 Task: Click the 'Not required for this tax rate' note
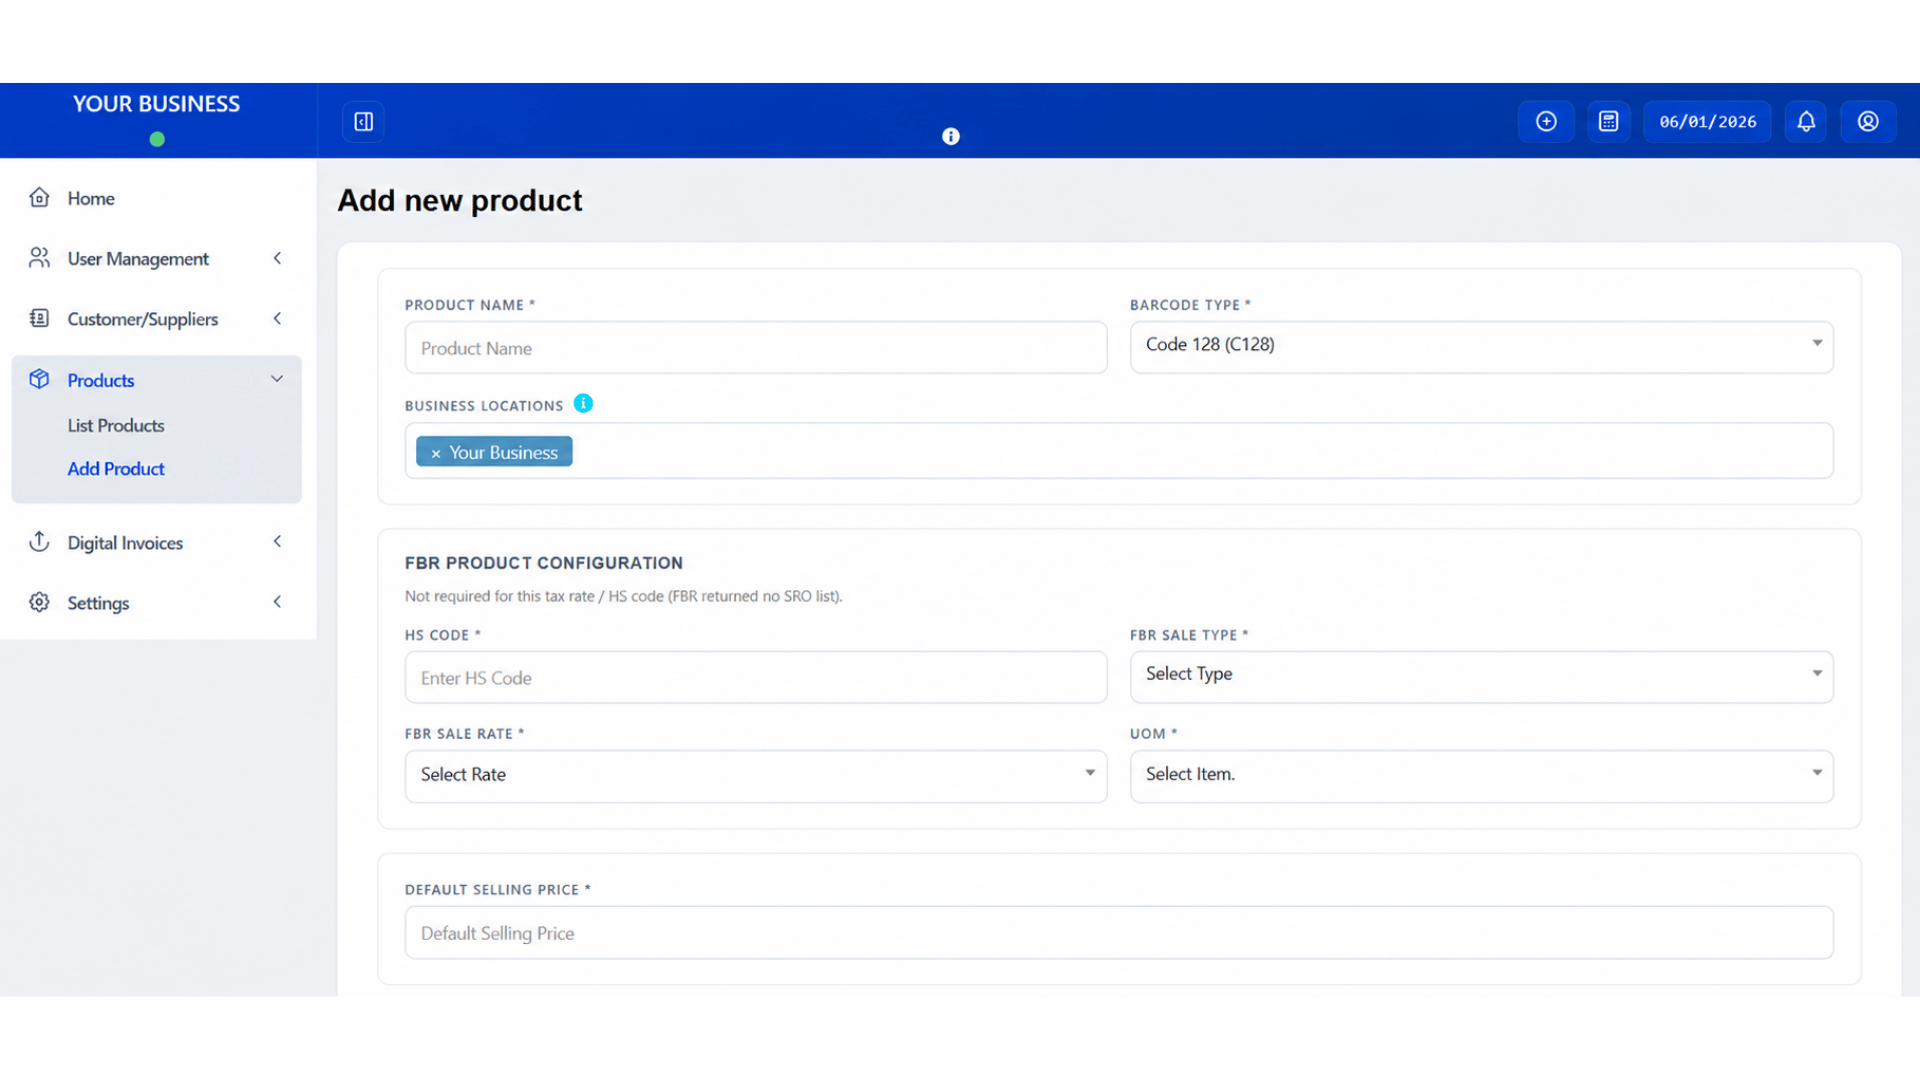(x=624, y=596)
